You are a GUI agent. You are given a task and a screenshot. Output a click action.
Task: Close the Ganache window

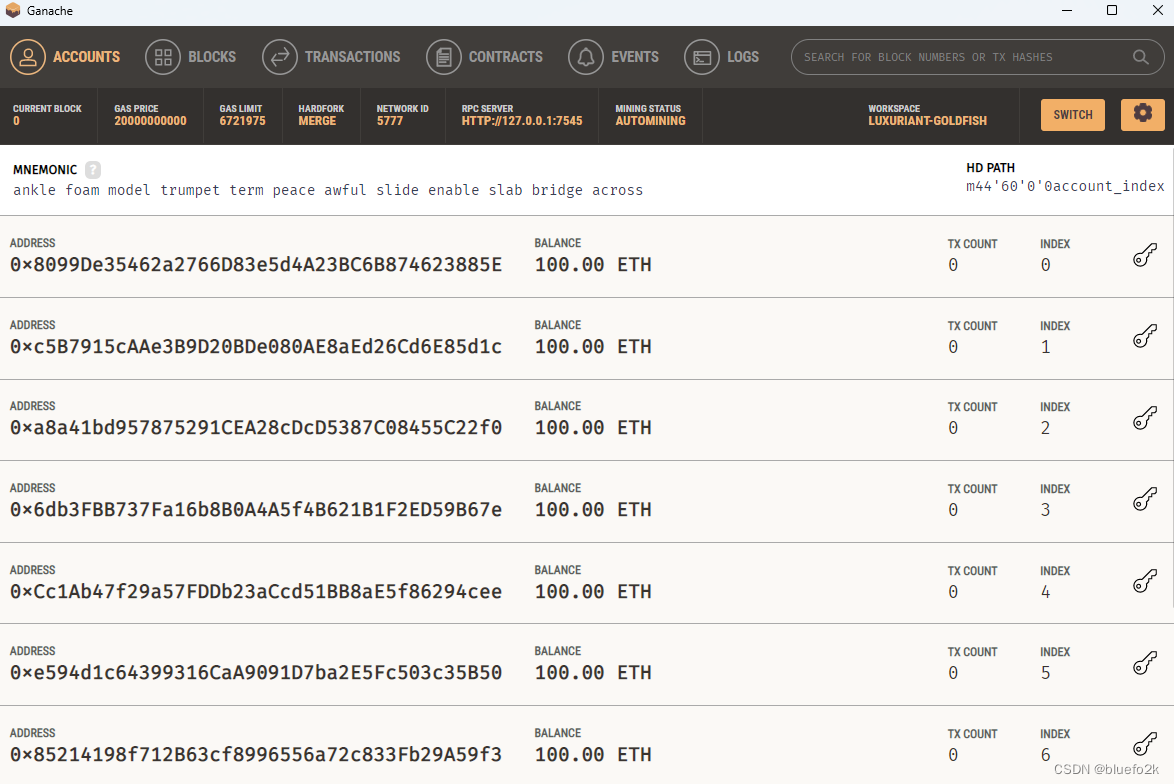[x=1157, y=10]
